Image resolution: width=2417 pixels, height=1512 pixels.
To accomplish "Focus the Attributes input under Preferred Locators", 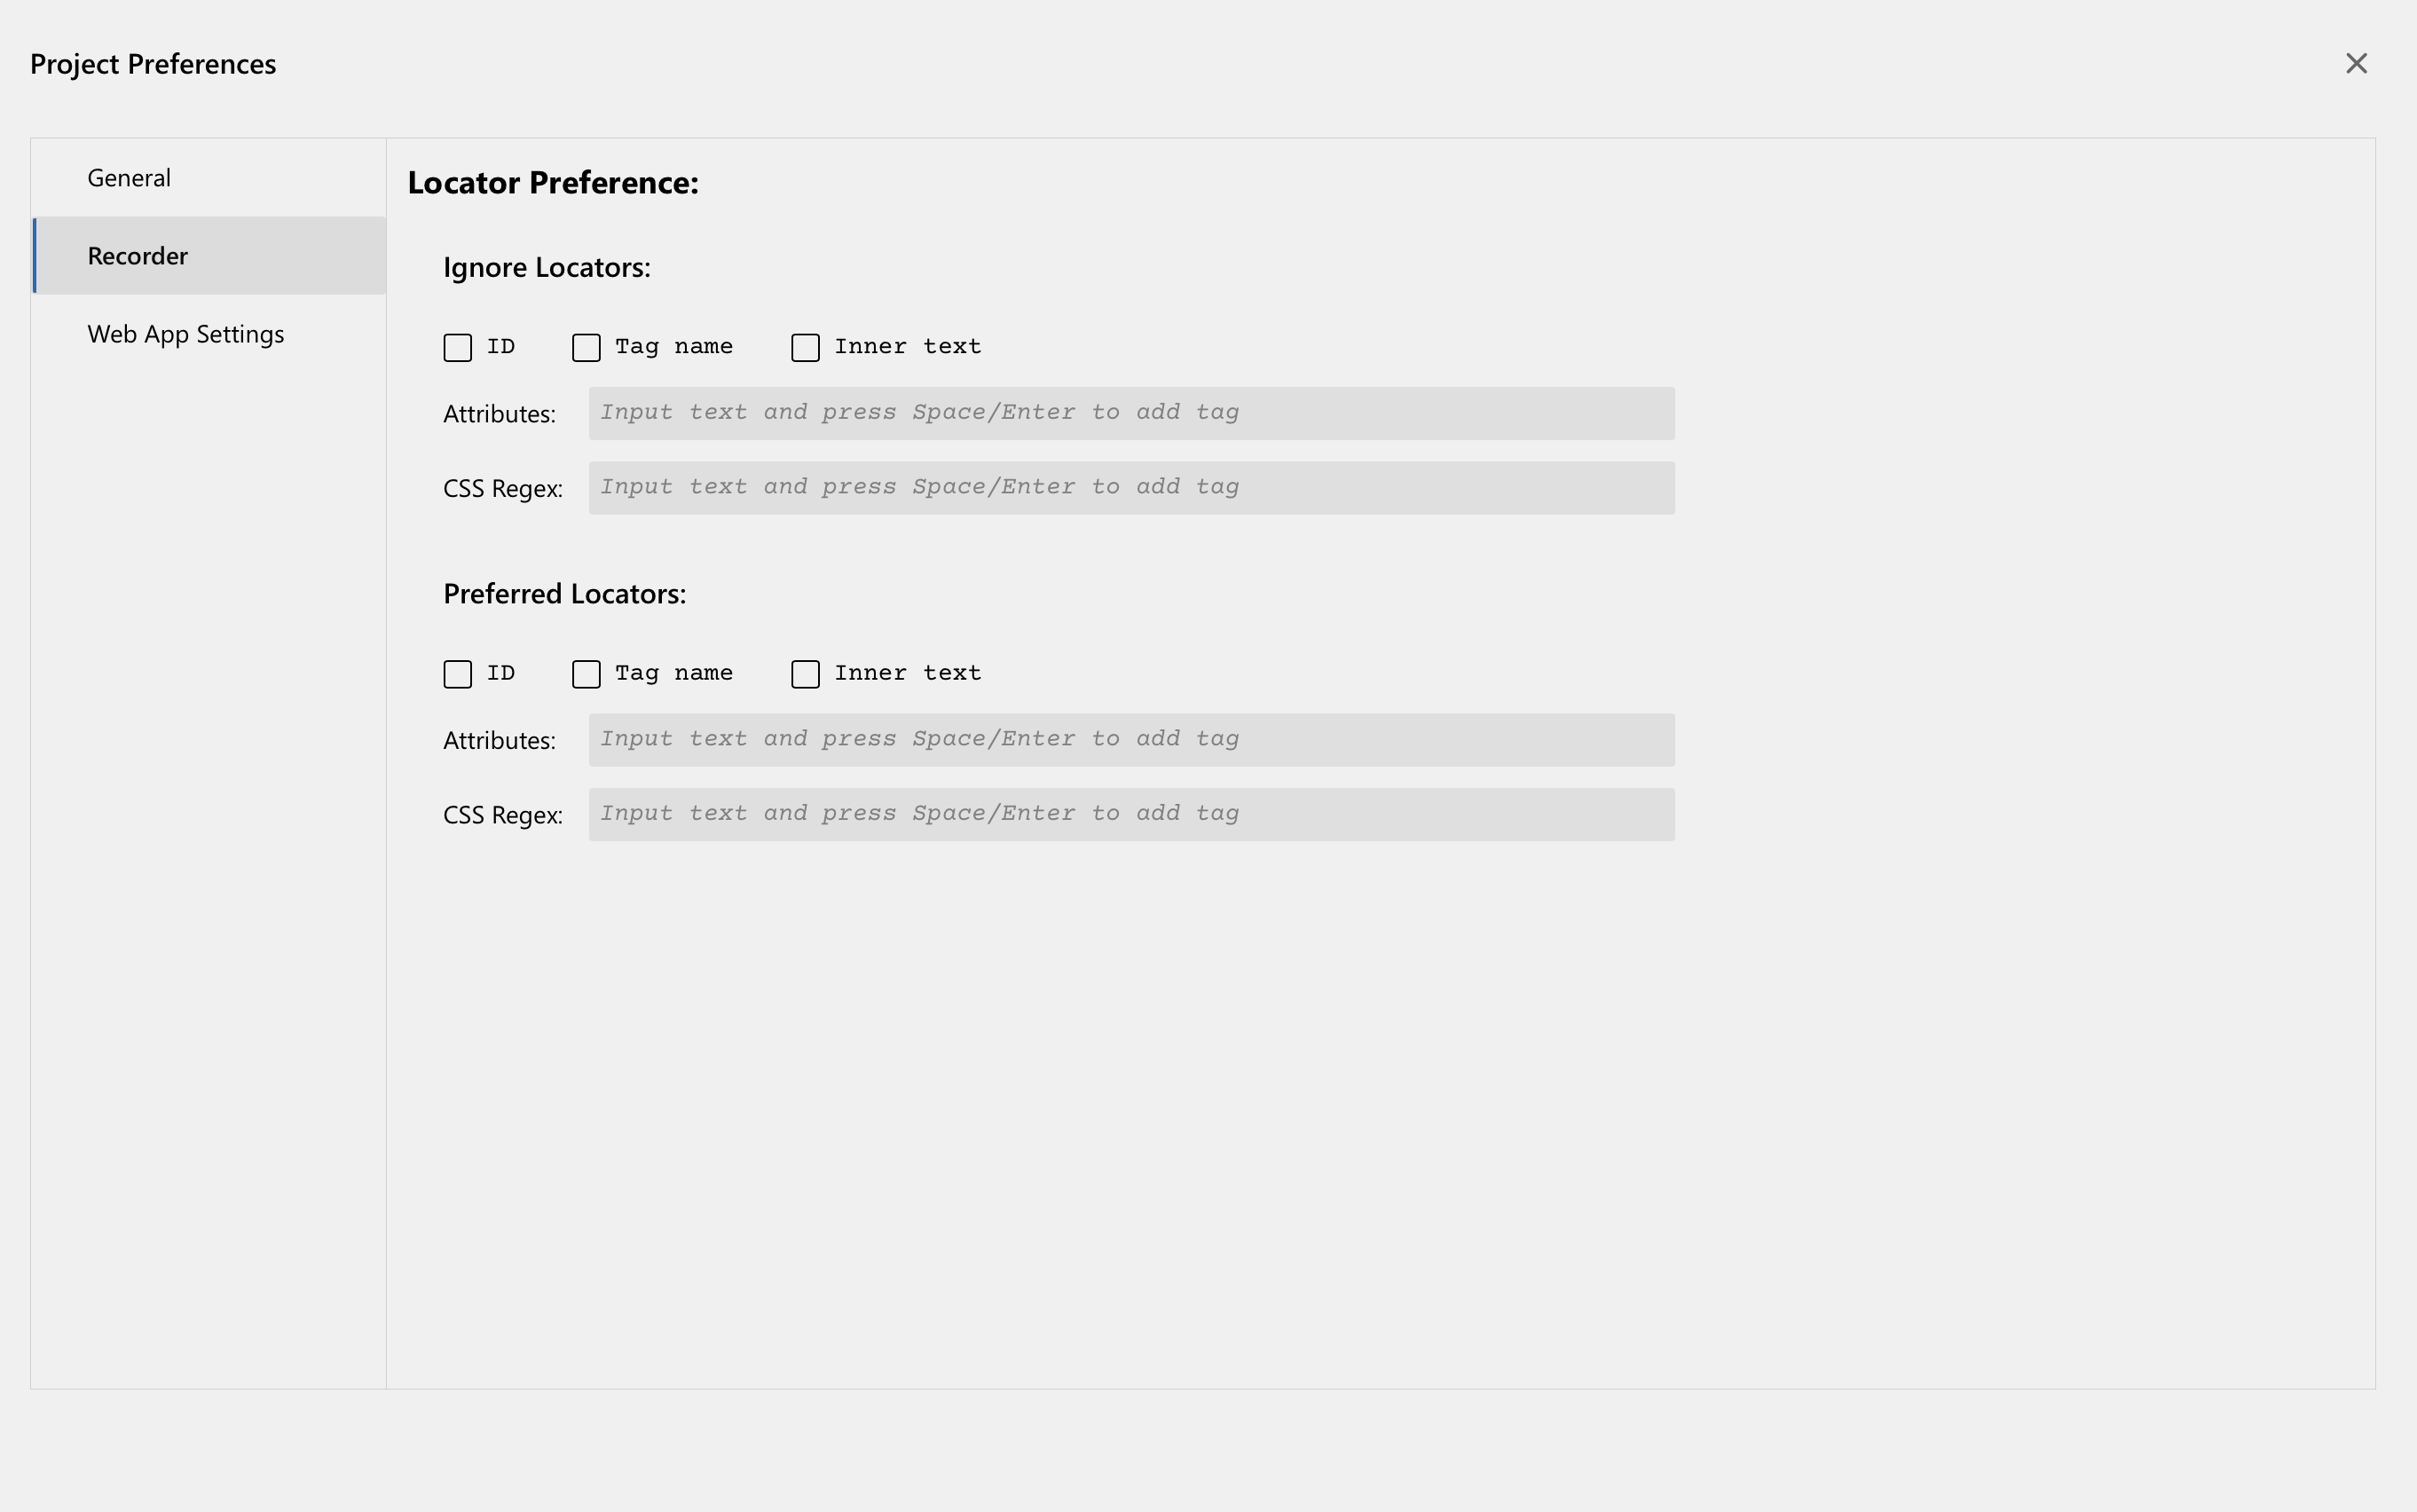I will click(x=1130, y=739).
